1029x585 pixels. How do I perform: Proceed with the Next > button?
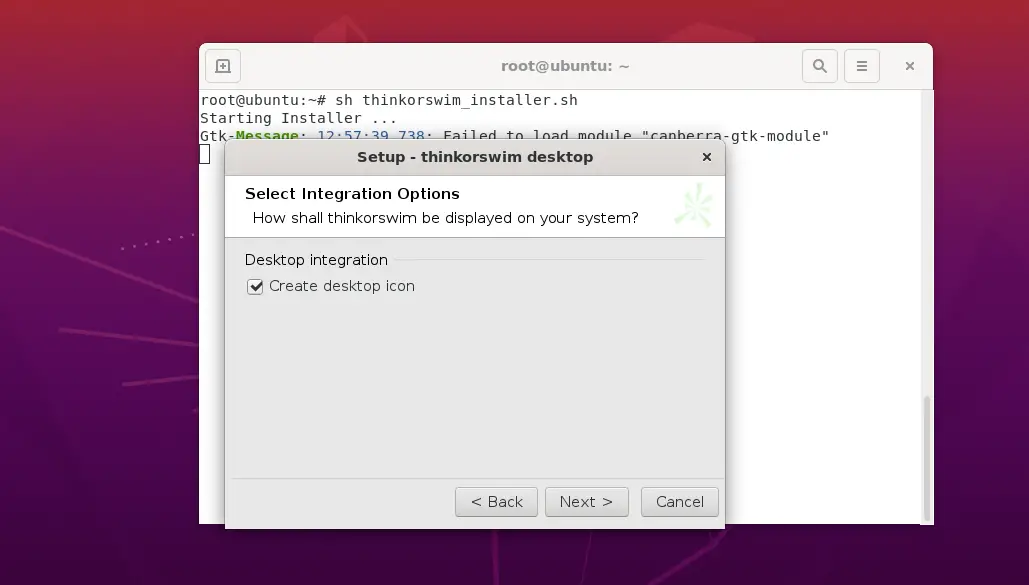[586, 502]
